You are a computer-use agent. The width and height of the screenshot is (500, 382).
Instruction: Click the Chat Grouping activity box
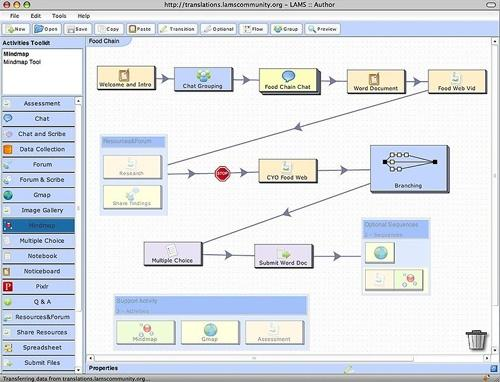coord(203,79)
